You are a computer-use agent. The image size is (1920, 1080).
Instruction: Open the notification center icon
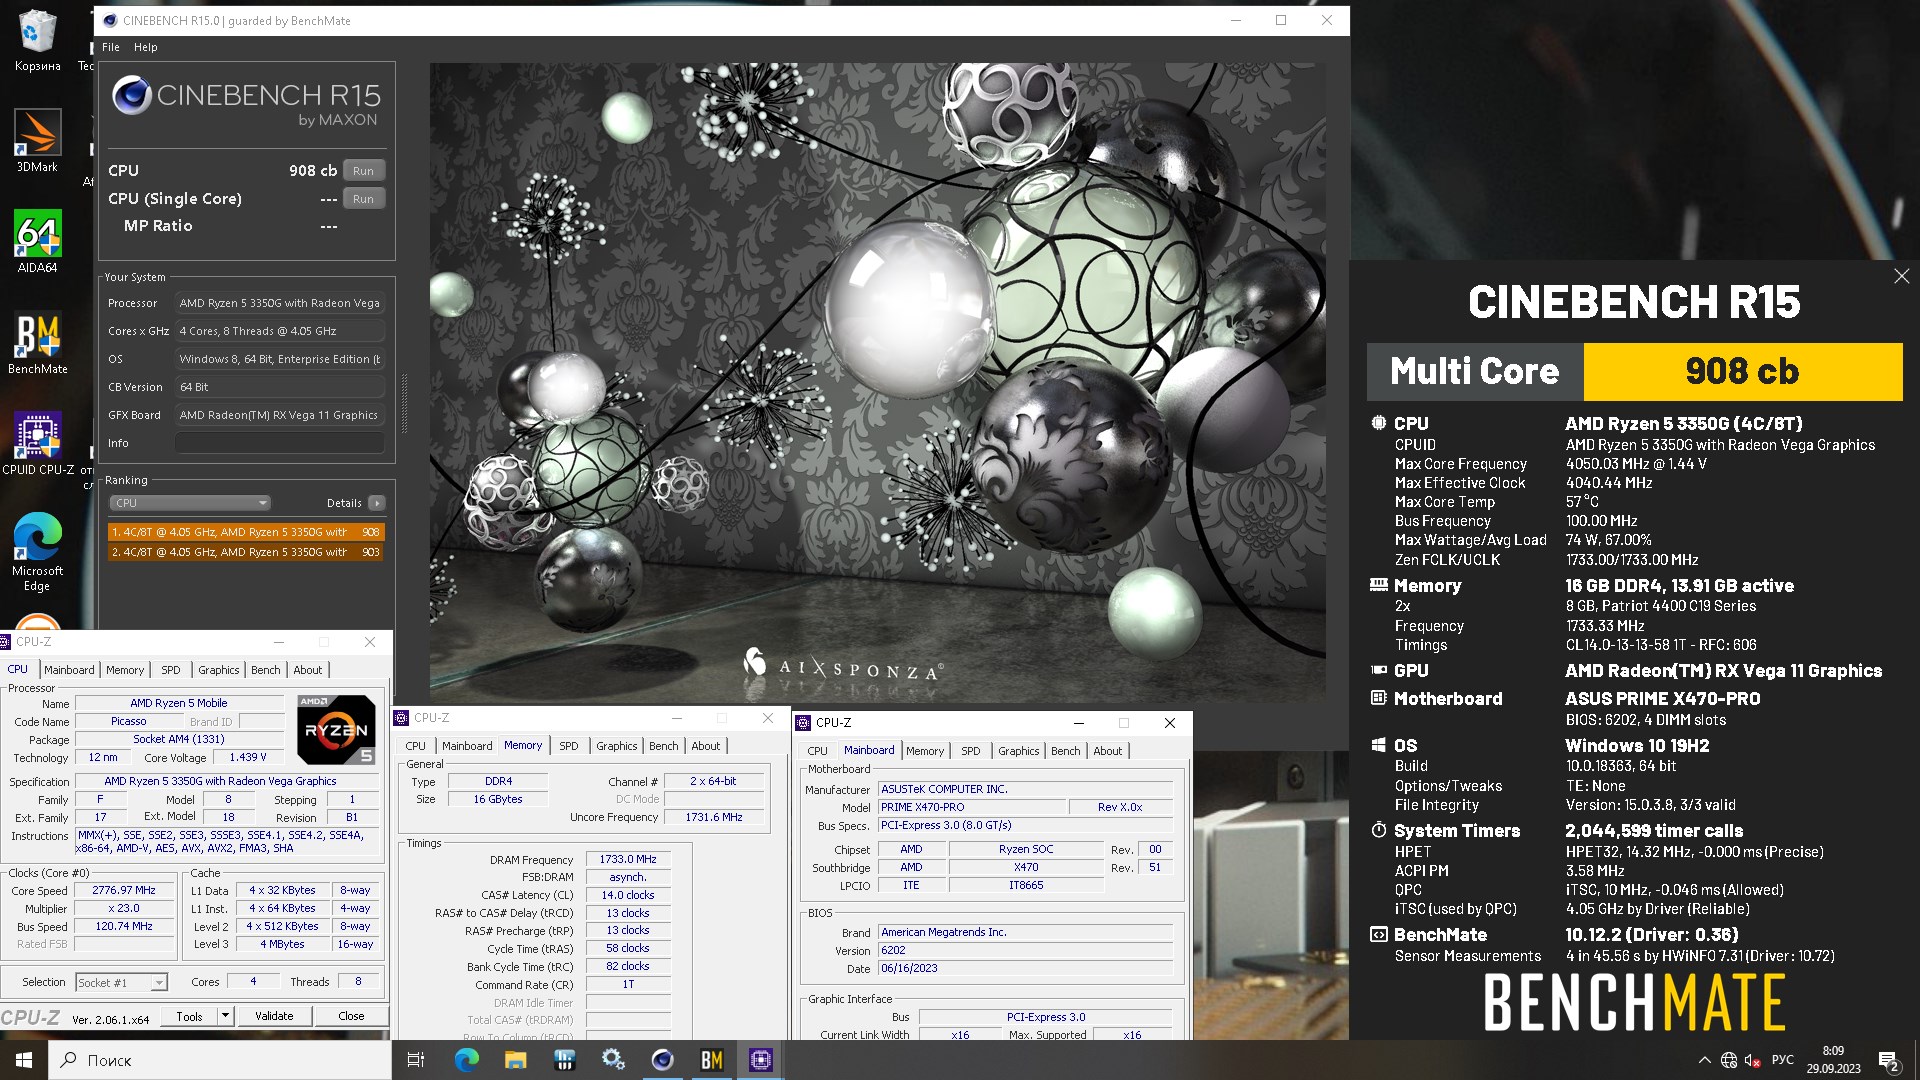1889,1060
